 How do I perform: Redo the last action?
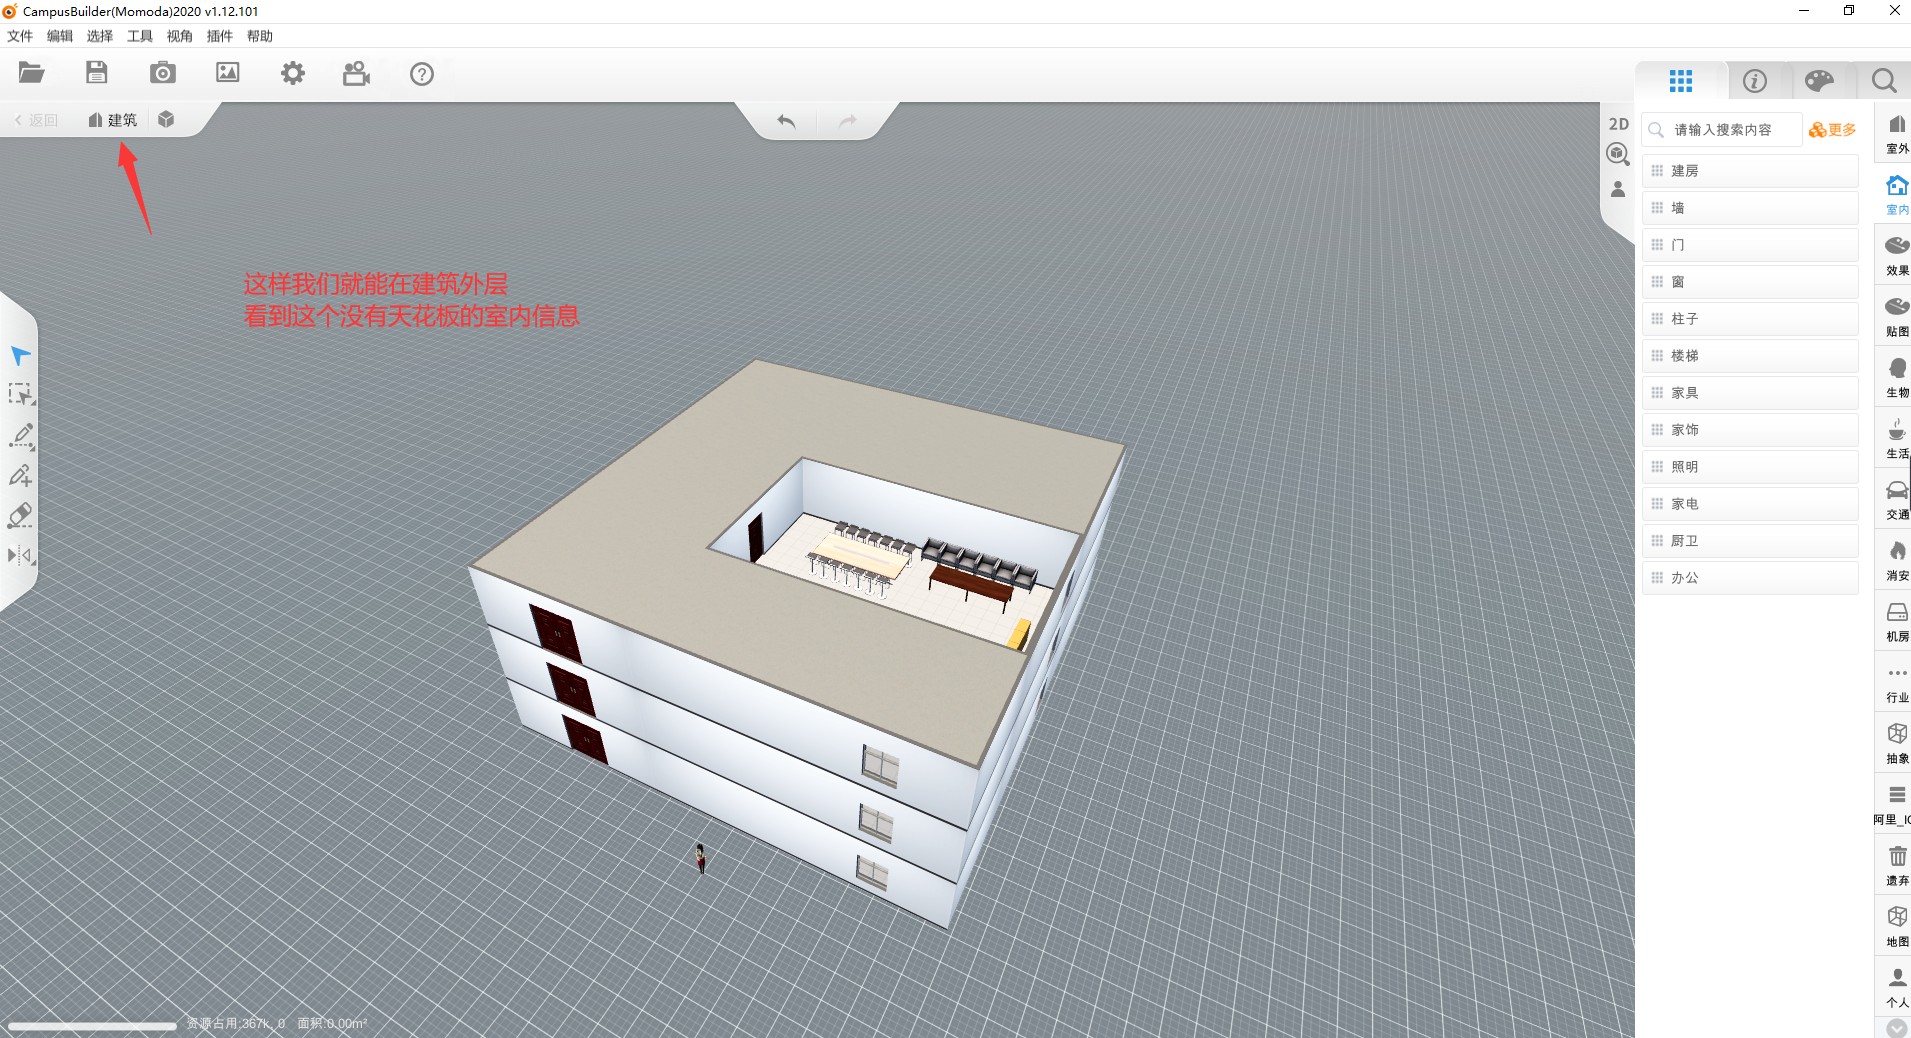tap(847, 121)
